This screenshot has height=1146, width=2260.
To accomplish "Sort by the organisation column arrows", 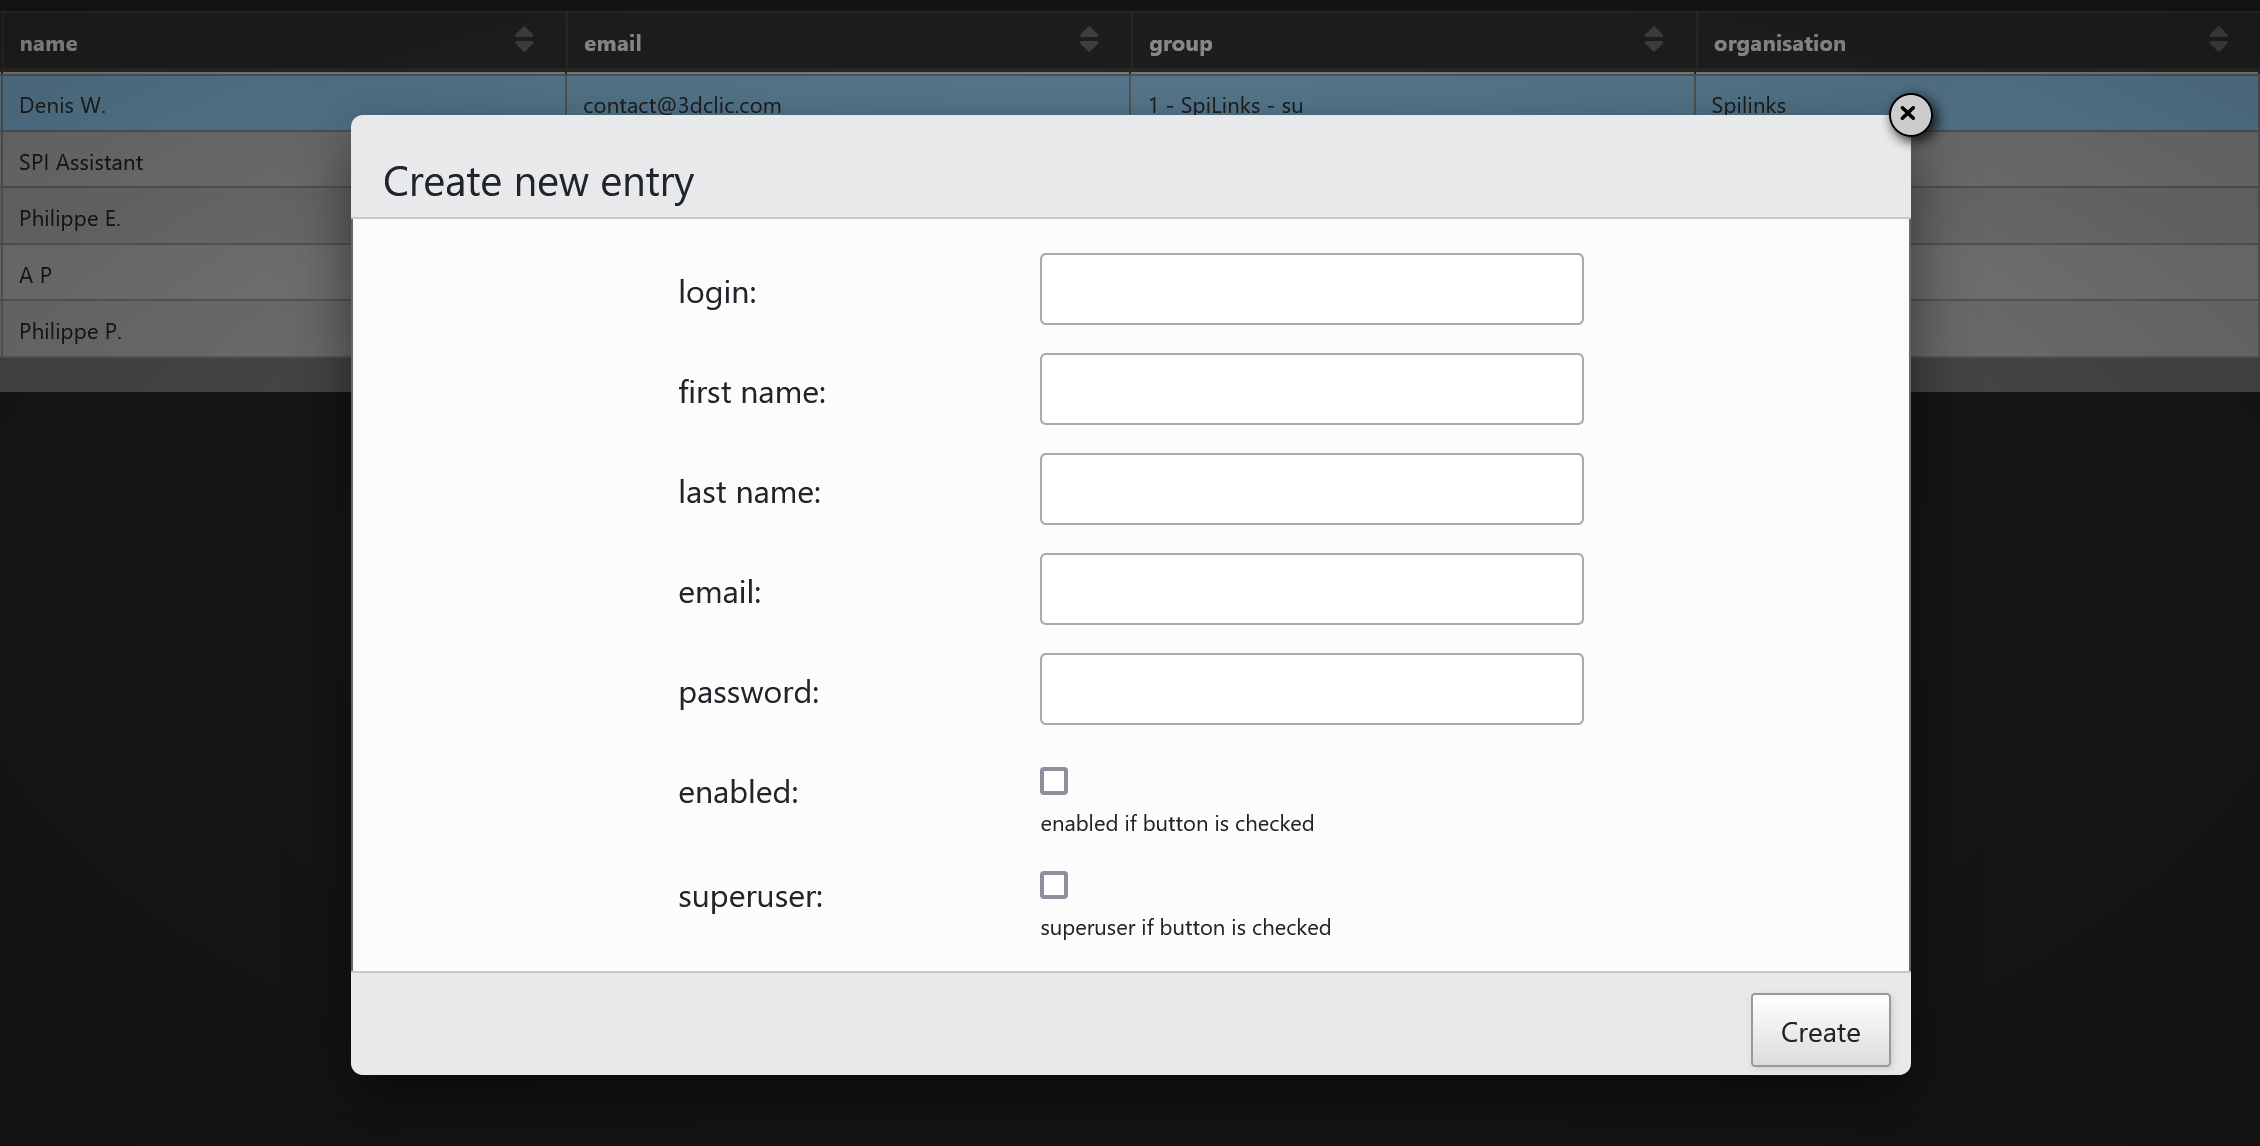I will coord(2218,40).
